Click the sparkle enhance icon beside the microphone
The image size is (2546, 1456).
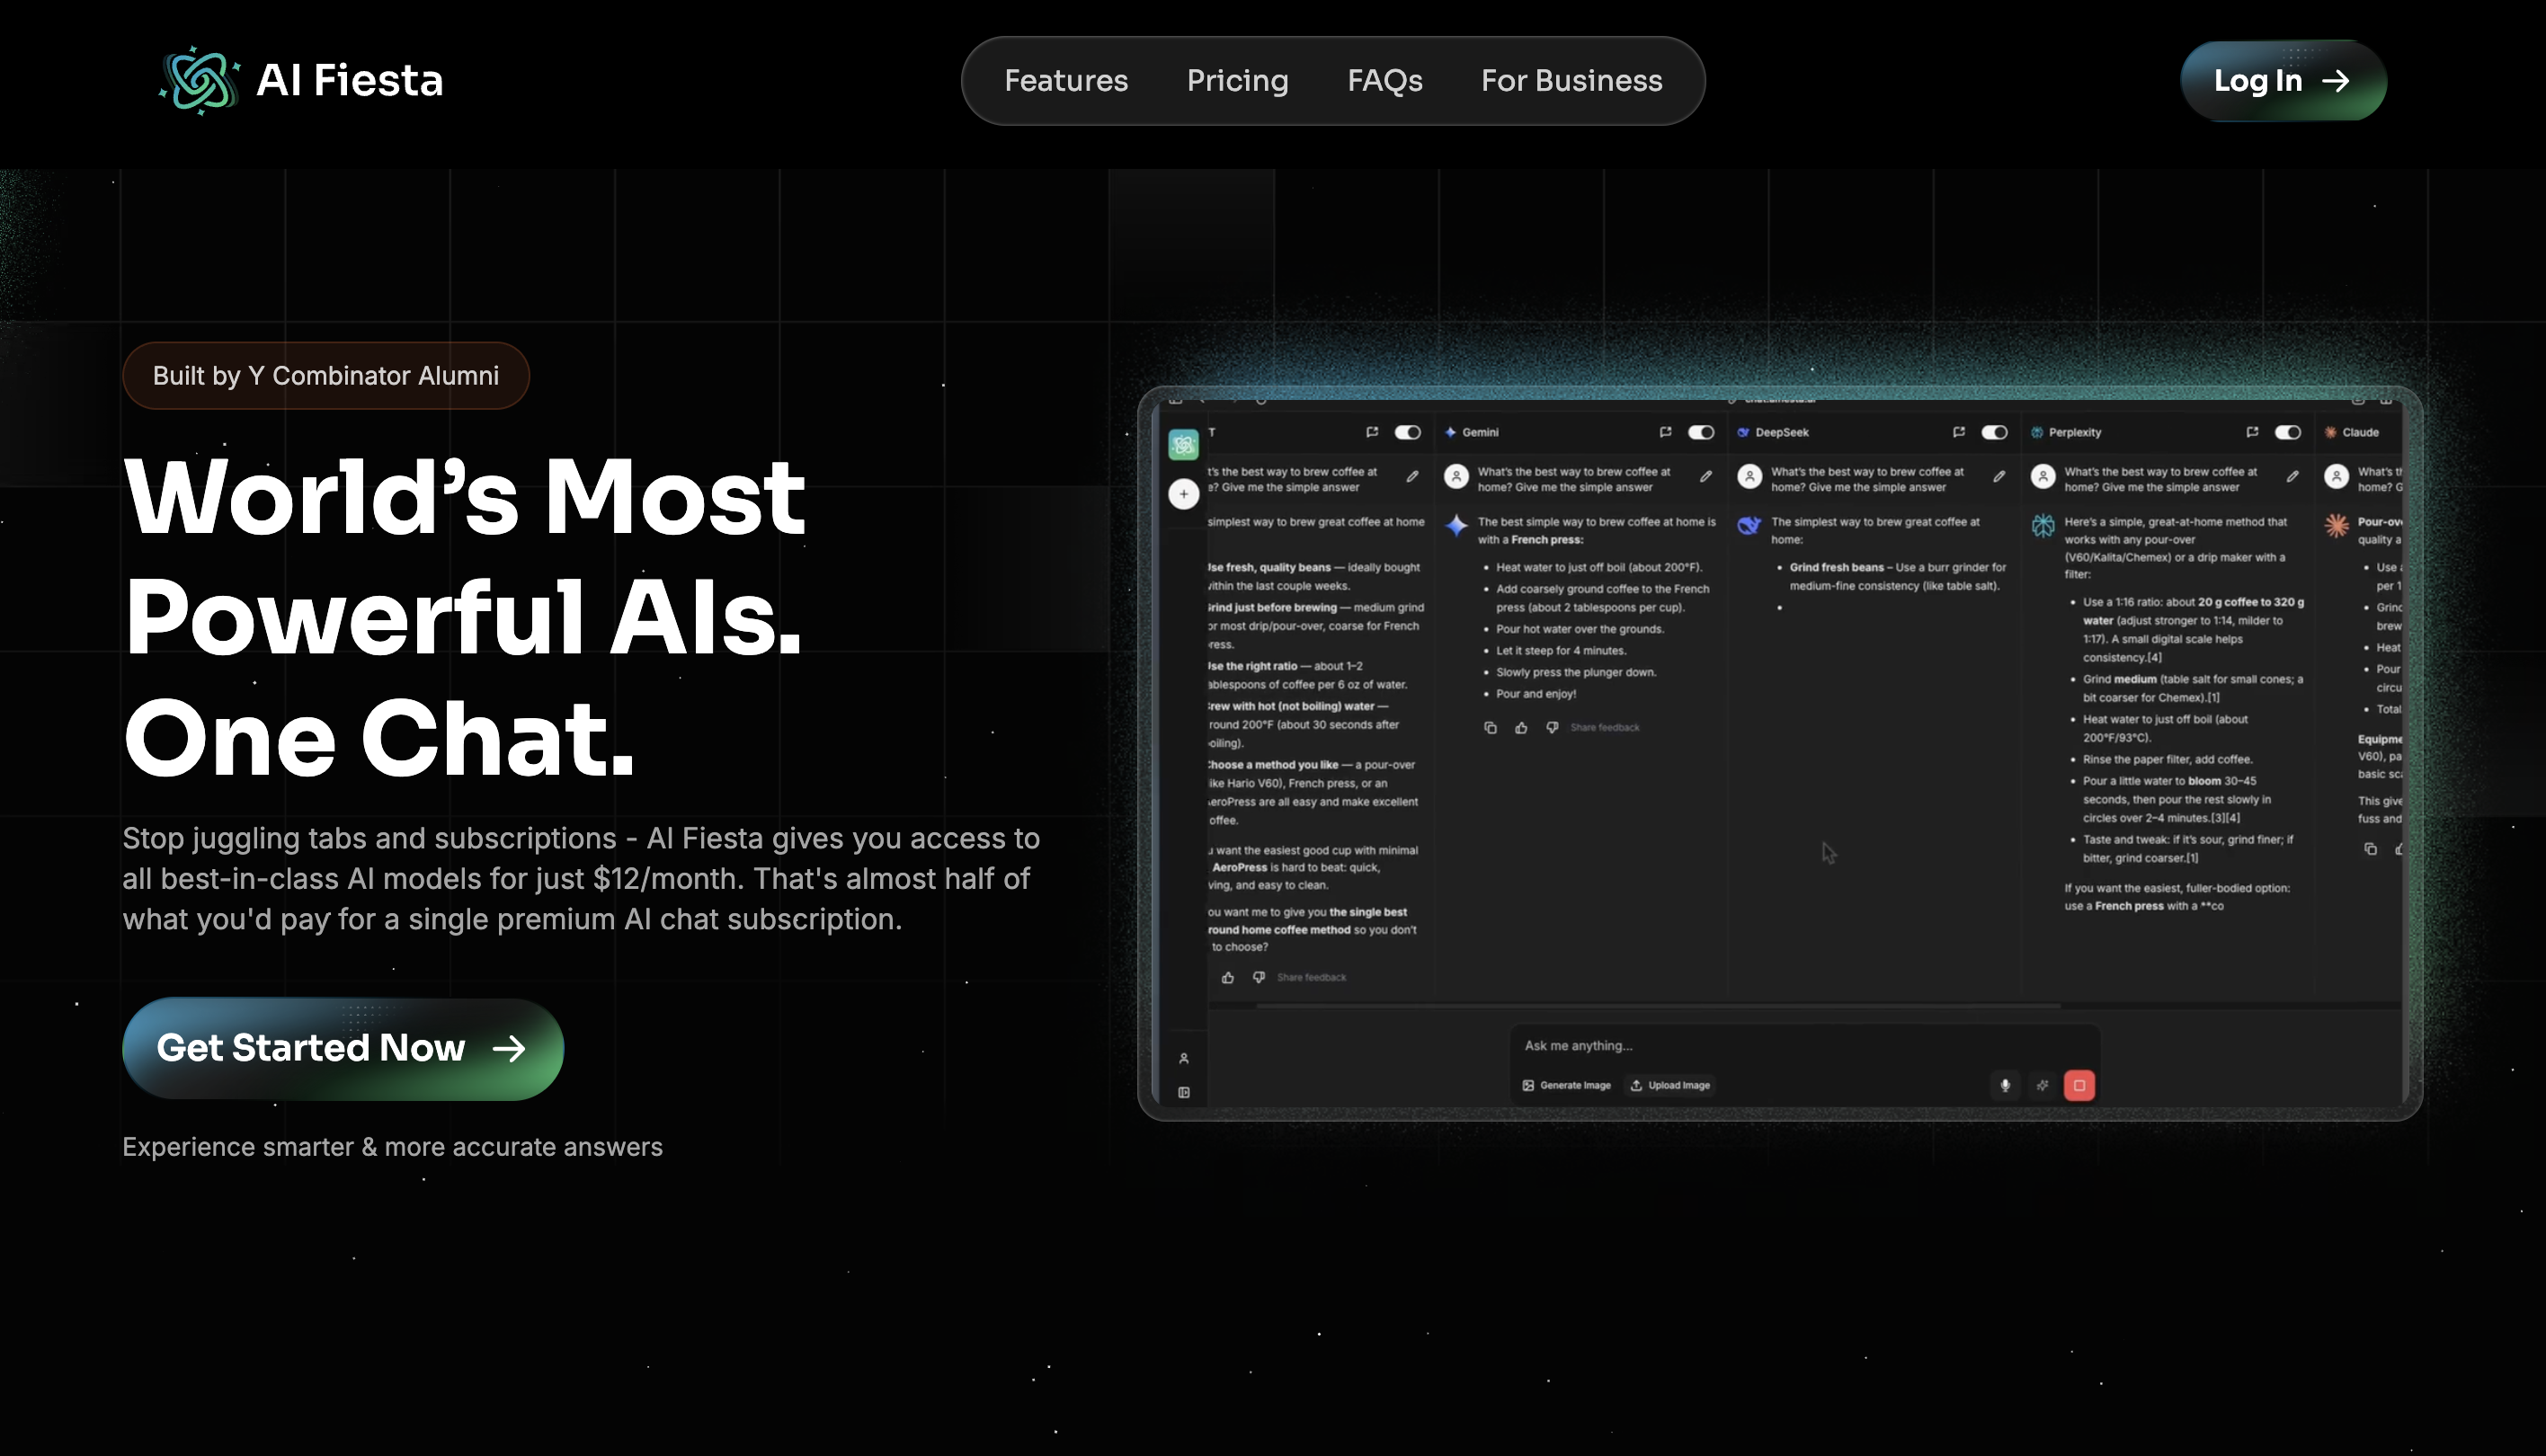(x=2042, y=1085)
